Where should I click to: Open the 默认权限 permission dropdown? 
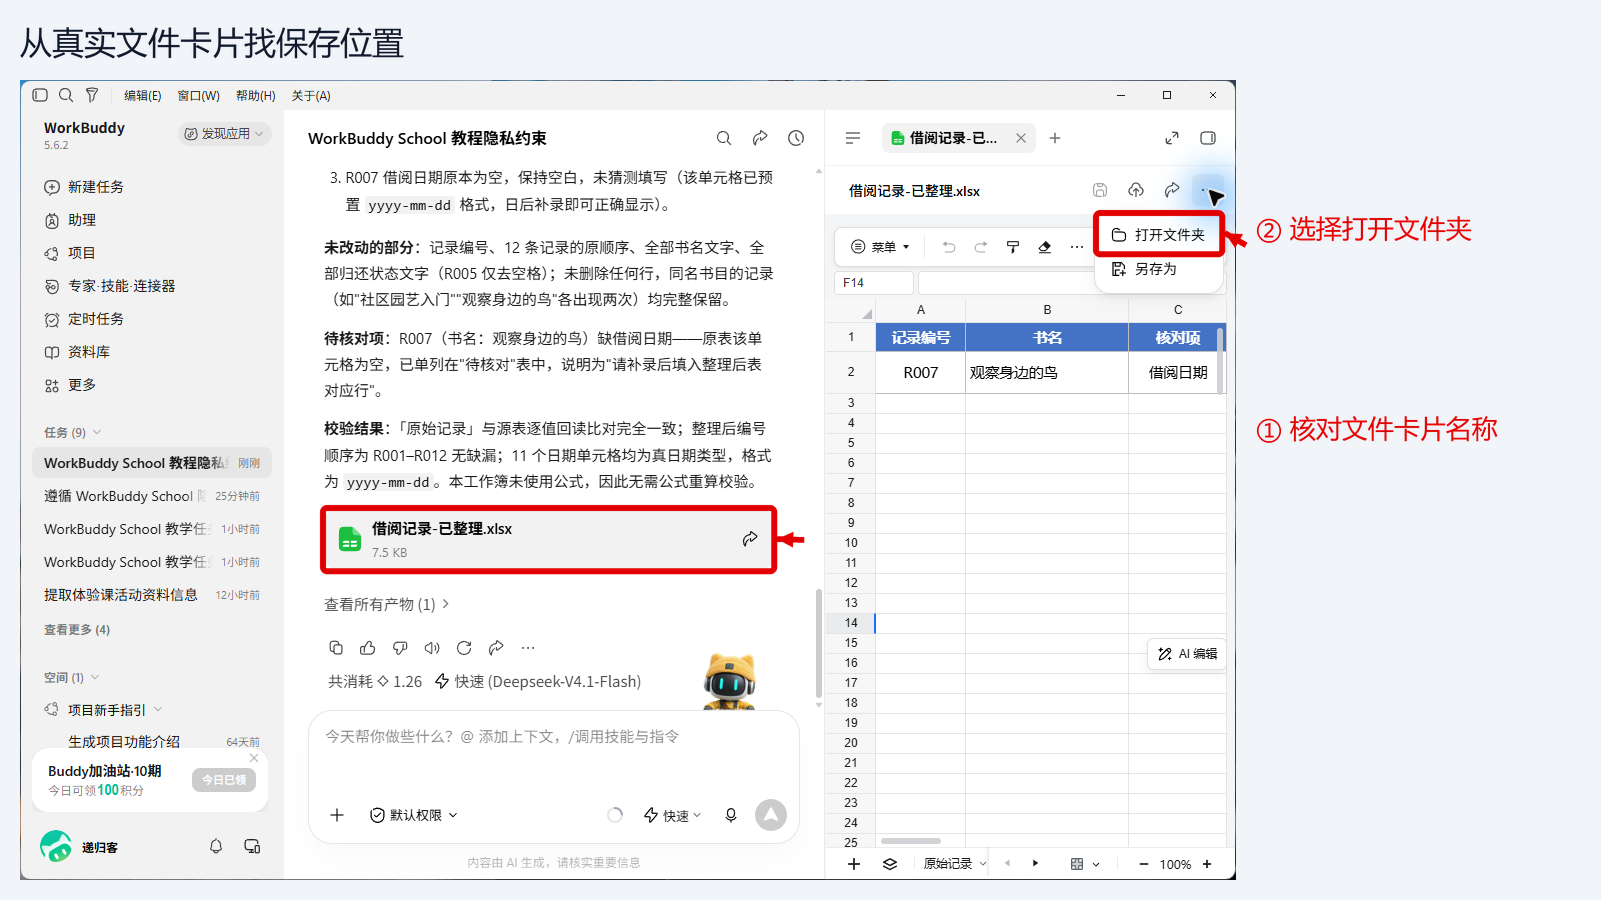[x=414, y=815]
